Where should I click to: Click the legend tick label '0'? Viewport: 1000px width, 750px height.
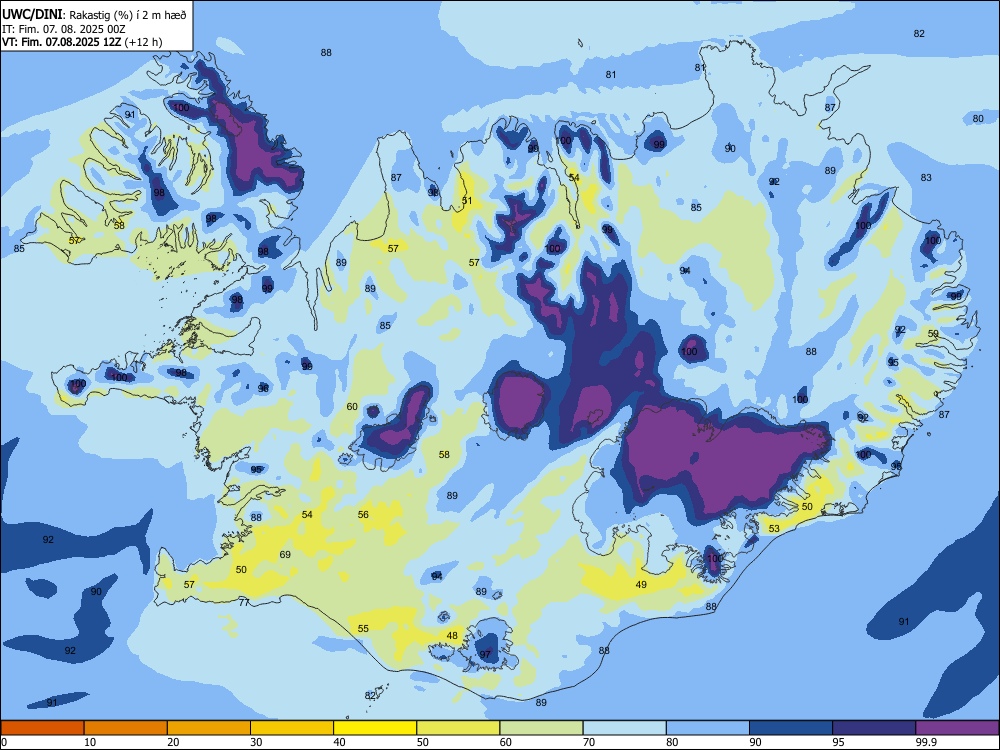point(4,742)
